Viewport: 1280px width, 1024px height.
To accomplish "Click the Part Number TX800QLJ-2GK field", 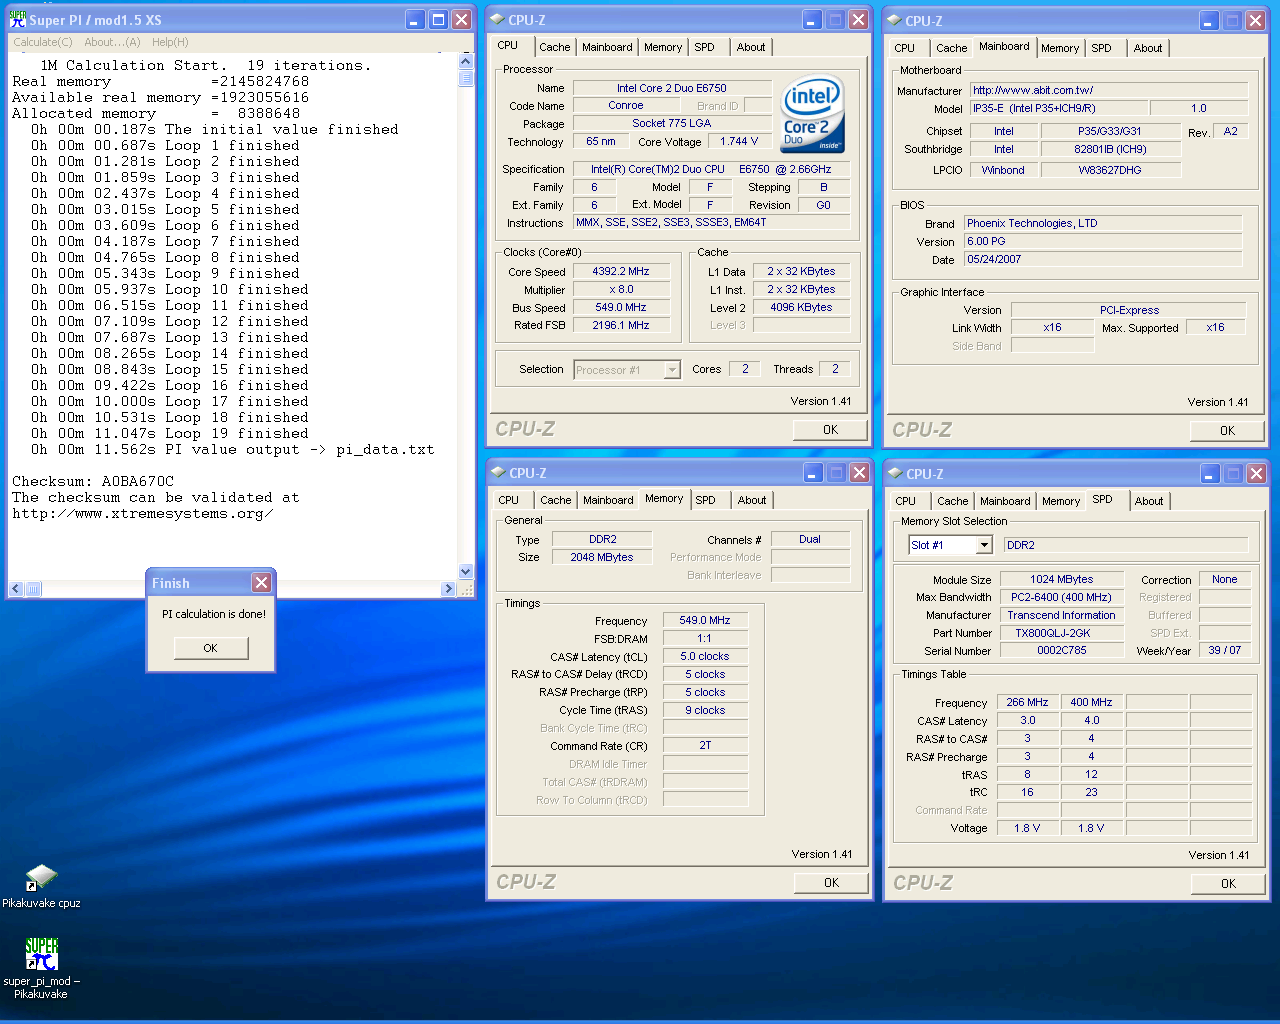I will [1061, 633].
